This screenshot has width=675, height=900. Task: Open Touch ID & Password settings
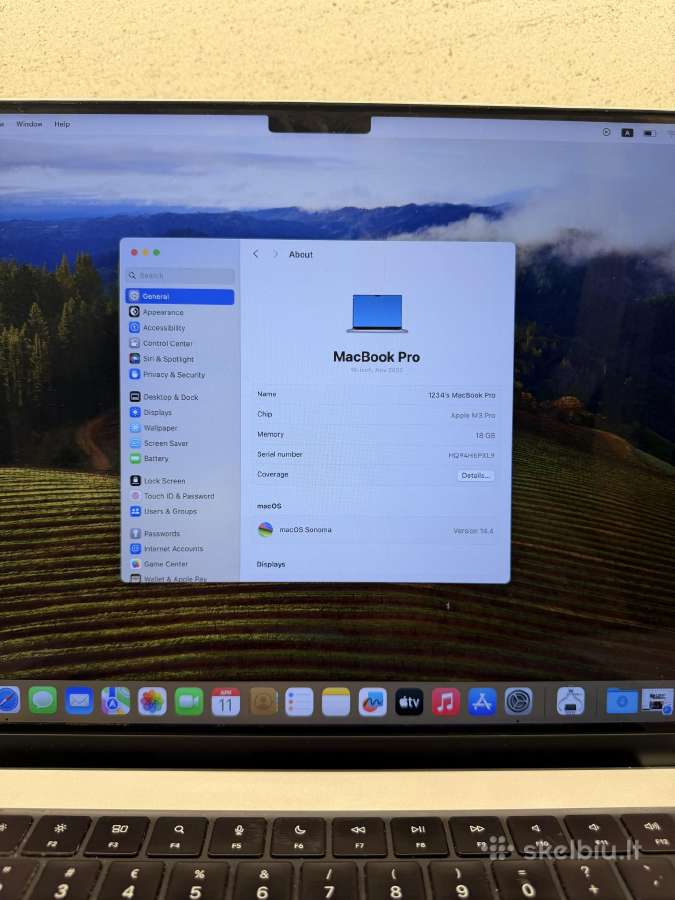click(x=180, y=496)
